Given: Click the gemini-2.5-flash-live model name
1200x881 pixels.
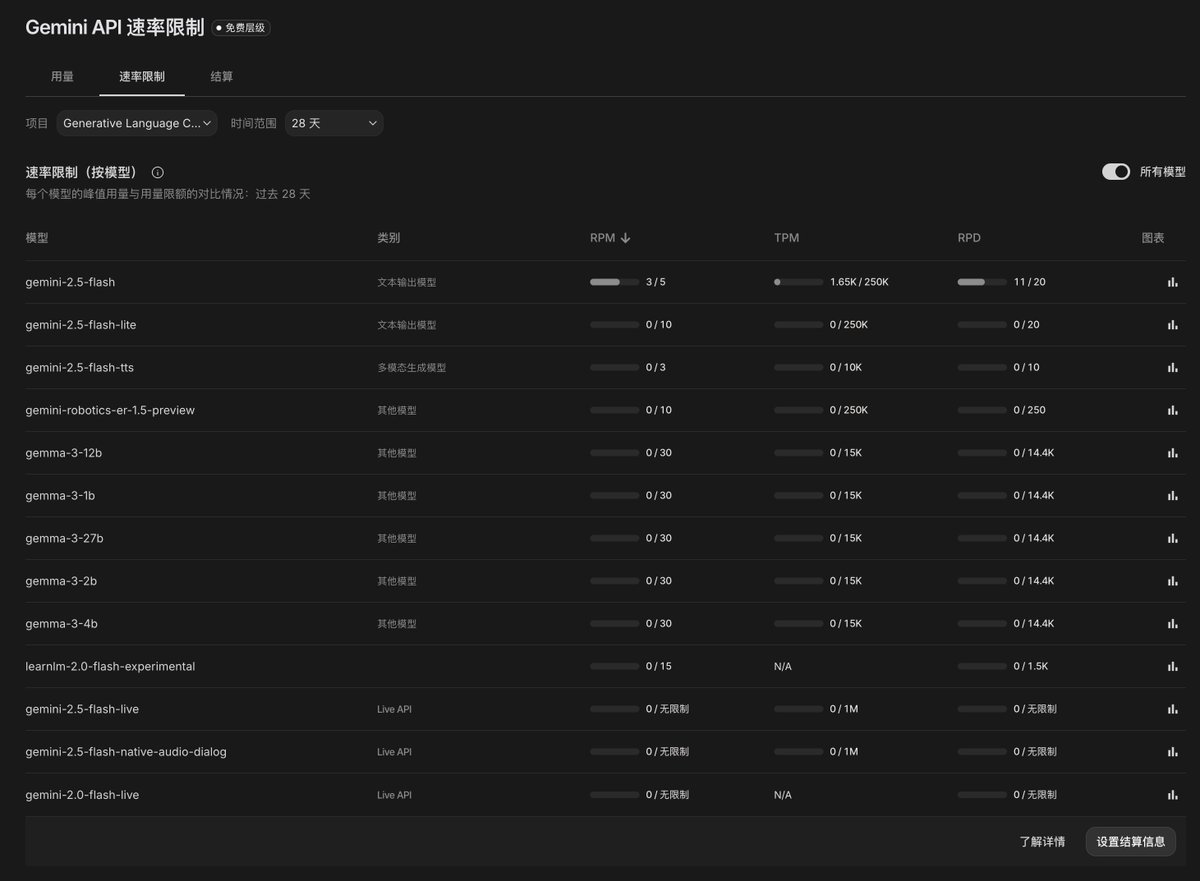Looking at the screenshot, I should click(82, 709).
